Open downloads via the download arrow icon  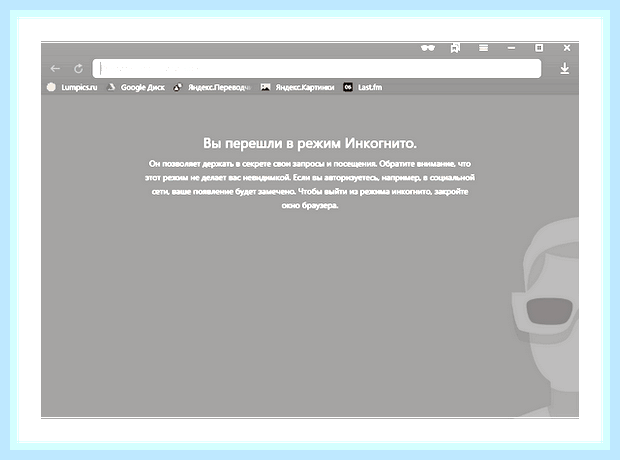565,68
